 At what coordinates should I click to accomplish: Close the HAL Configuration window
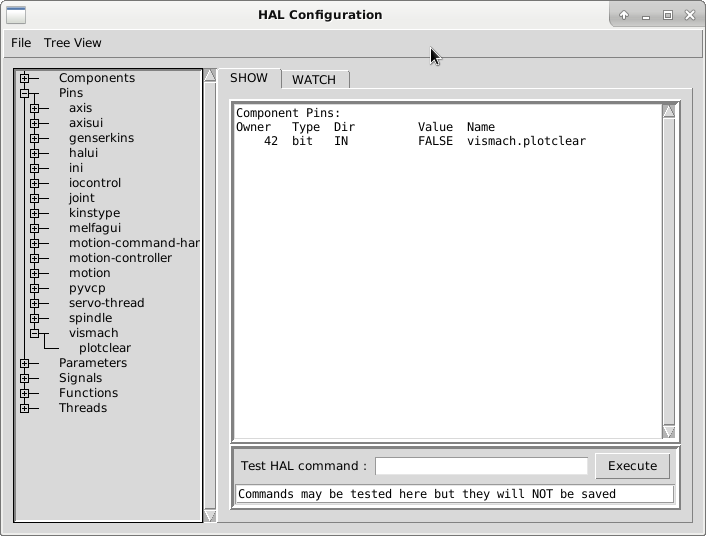[690, 15]
